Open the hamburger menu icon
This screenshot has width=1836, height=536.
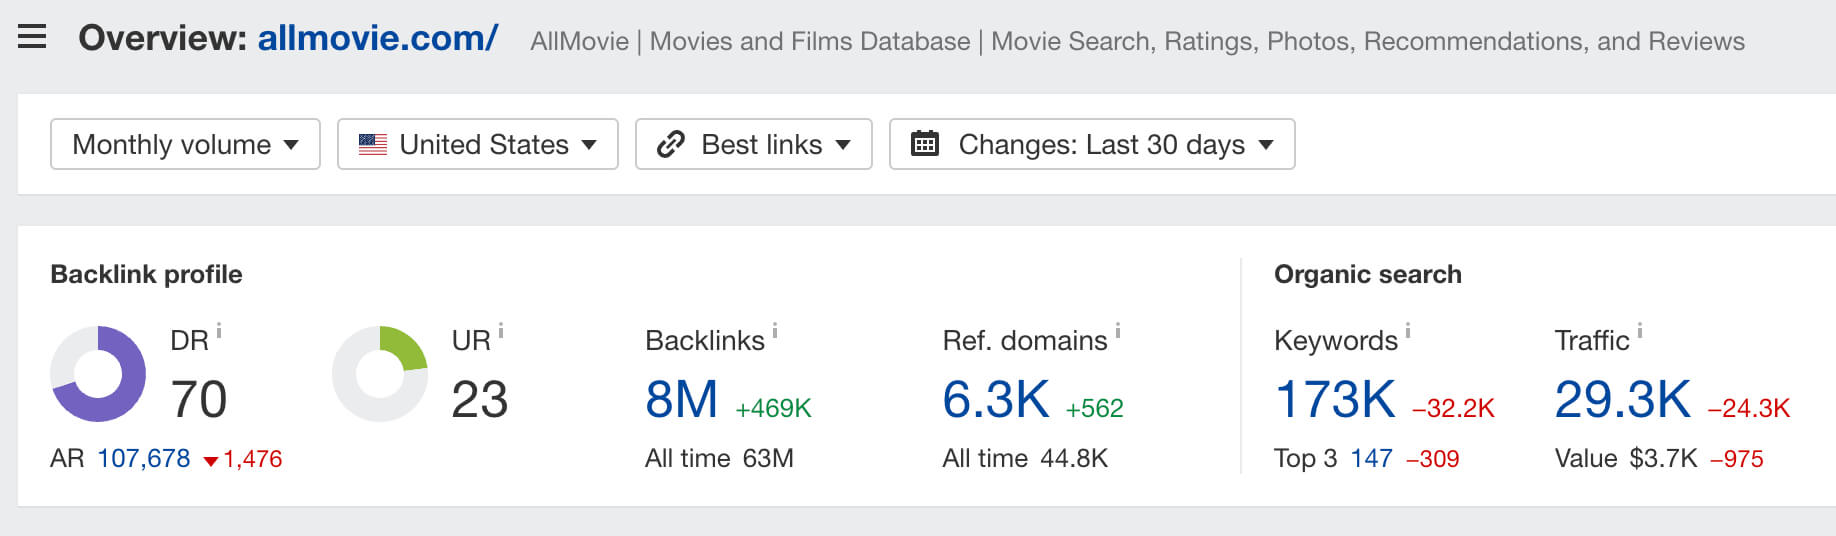(x=32, y=38)
